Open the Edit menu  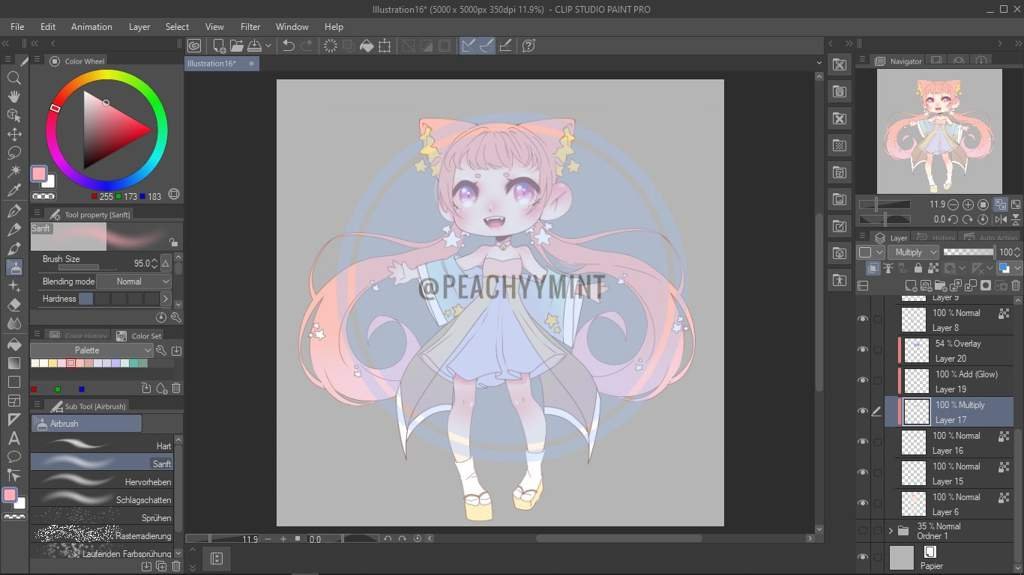coord(48,27)
